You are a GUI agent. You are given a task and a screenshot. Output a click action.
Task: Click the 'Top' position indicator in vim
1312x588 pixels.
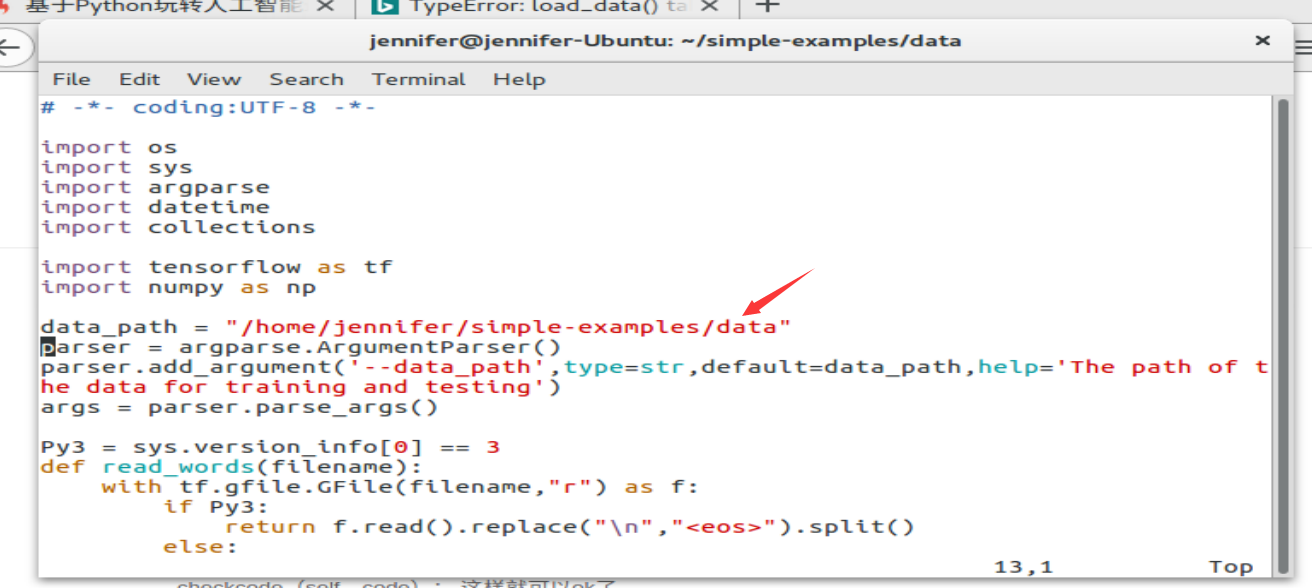(x=1231, y=567)
